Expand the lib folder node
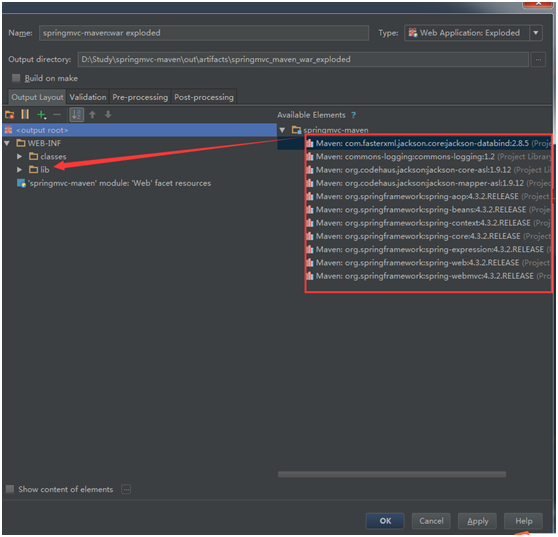The height and width of the screenshot is (537, 558). pyautogui.click(x=20, y=170)
